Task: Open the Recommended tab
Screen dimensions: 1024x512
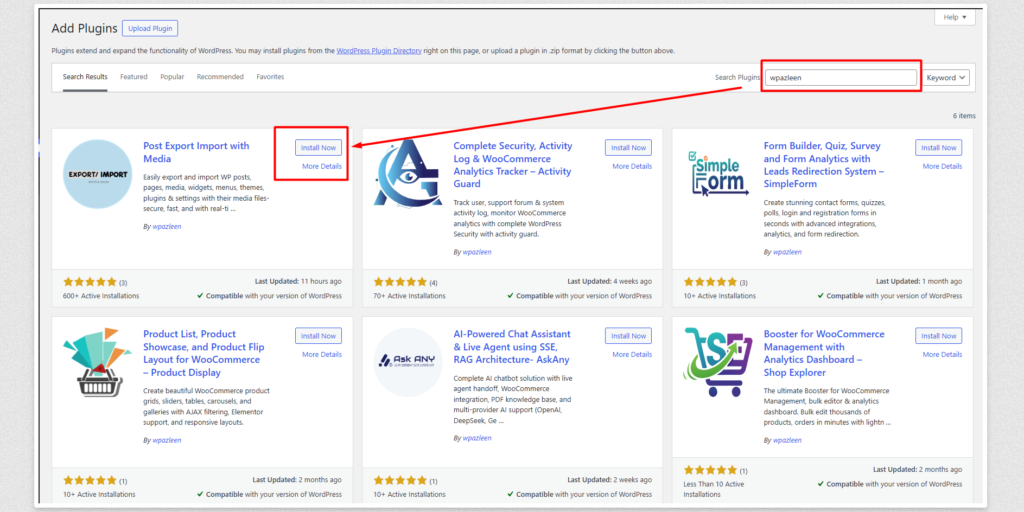Action: point(220,77)
